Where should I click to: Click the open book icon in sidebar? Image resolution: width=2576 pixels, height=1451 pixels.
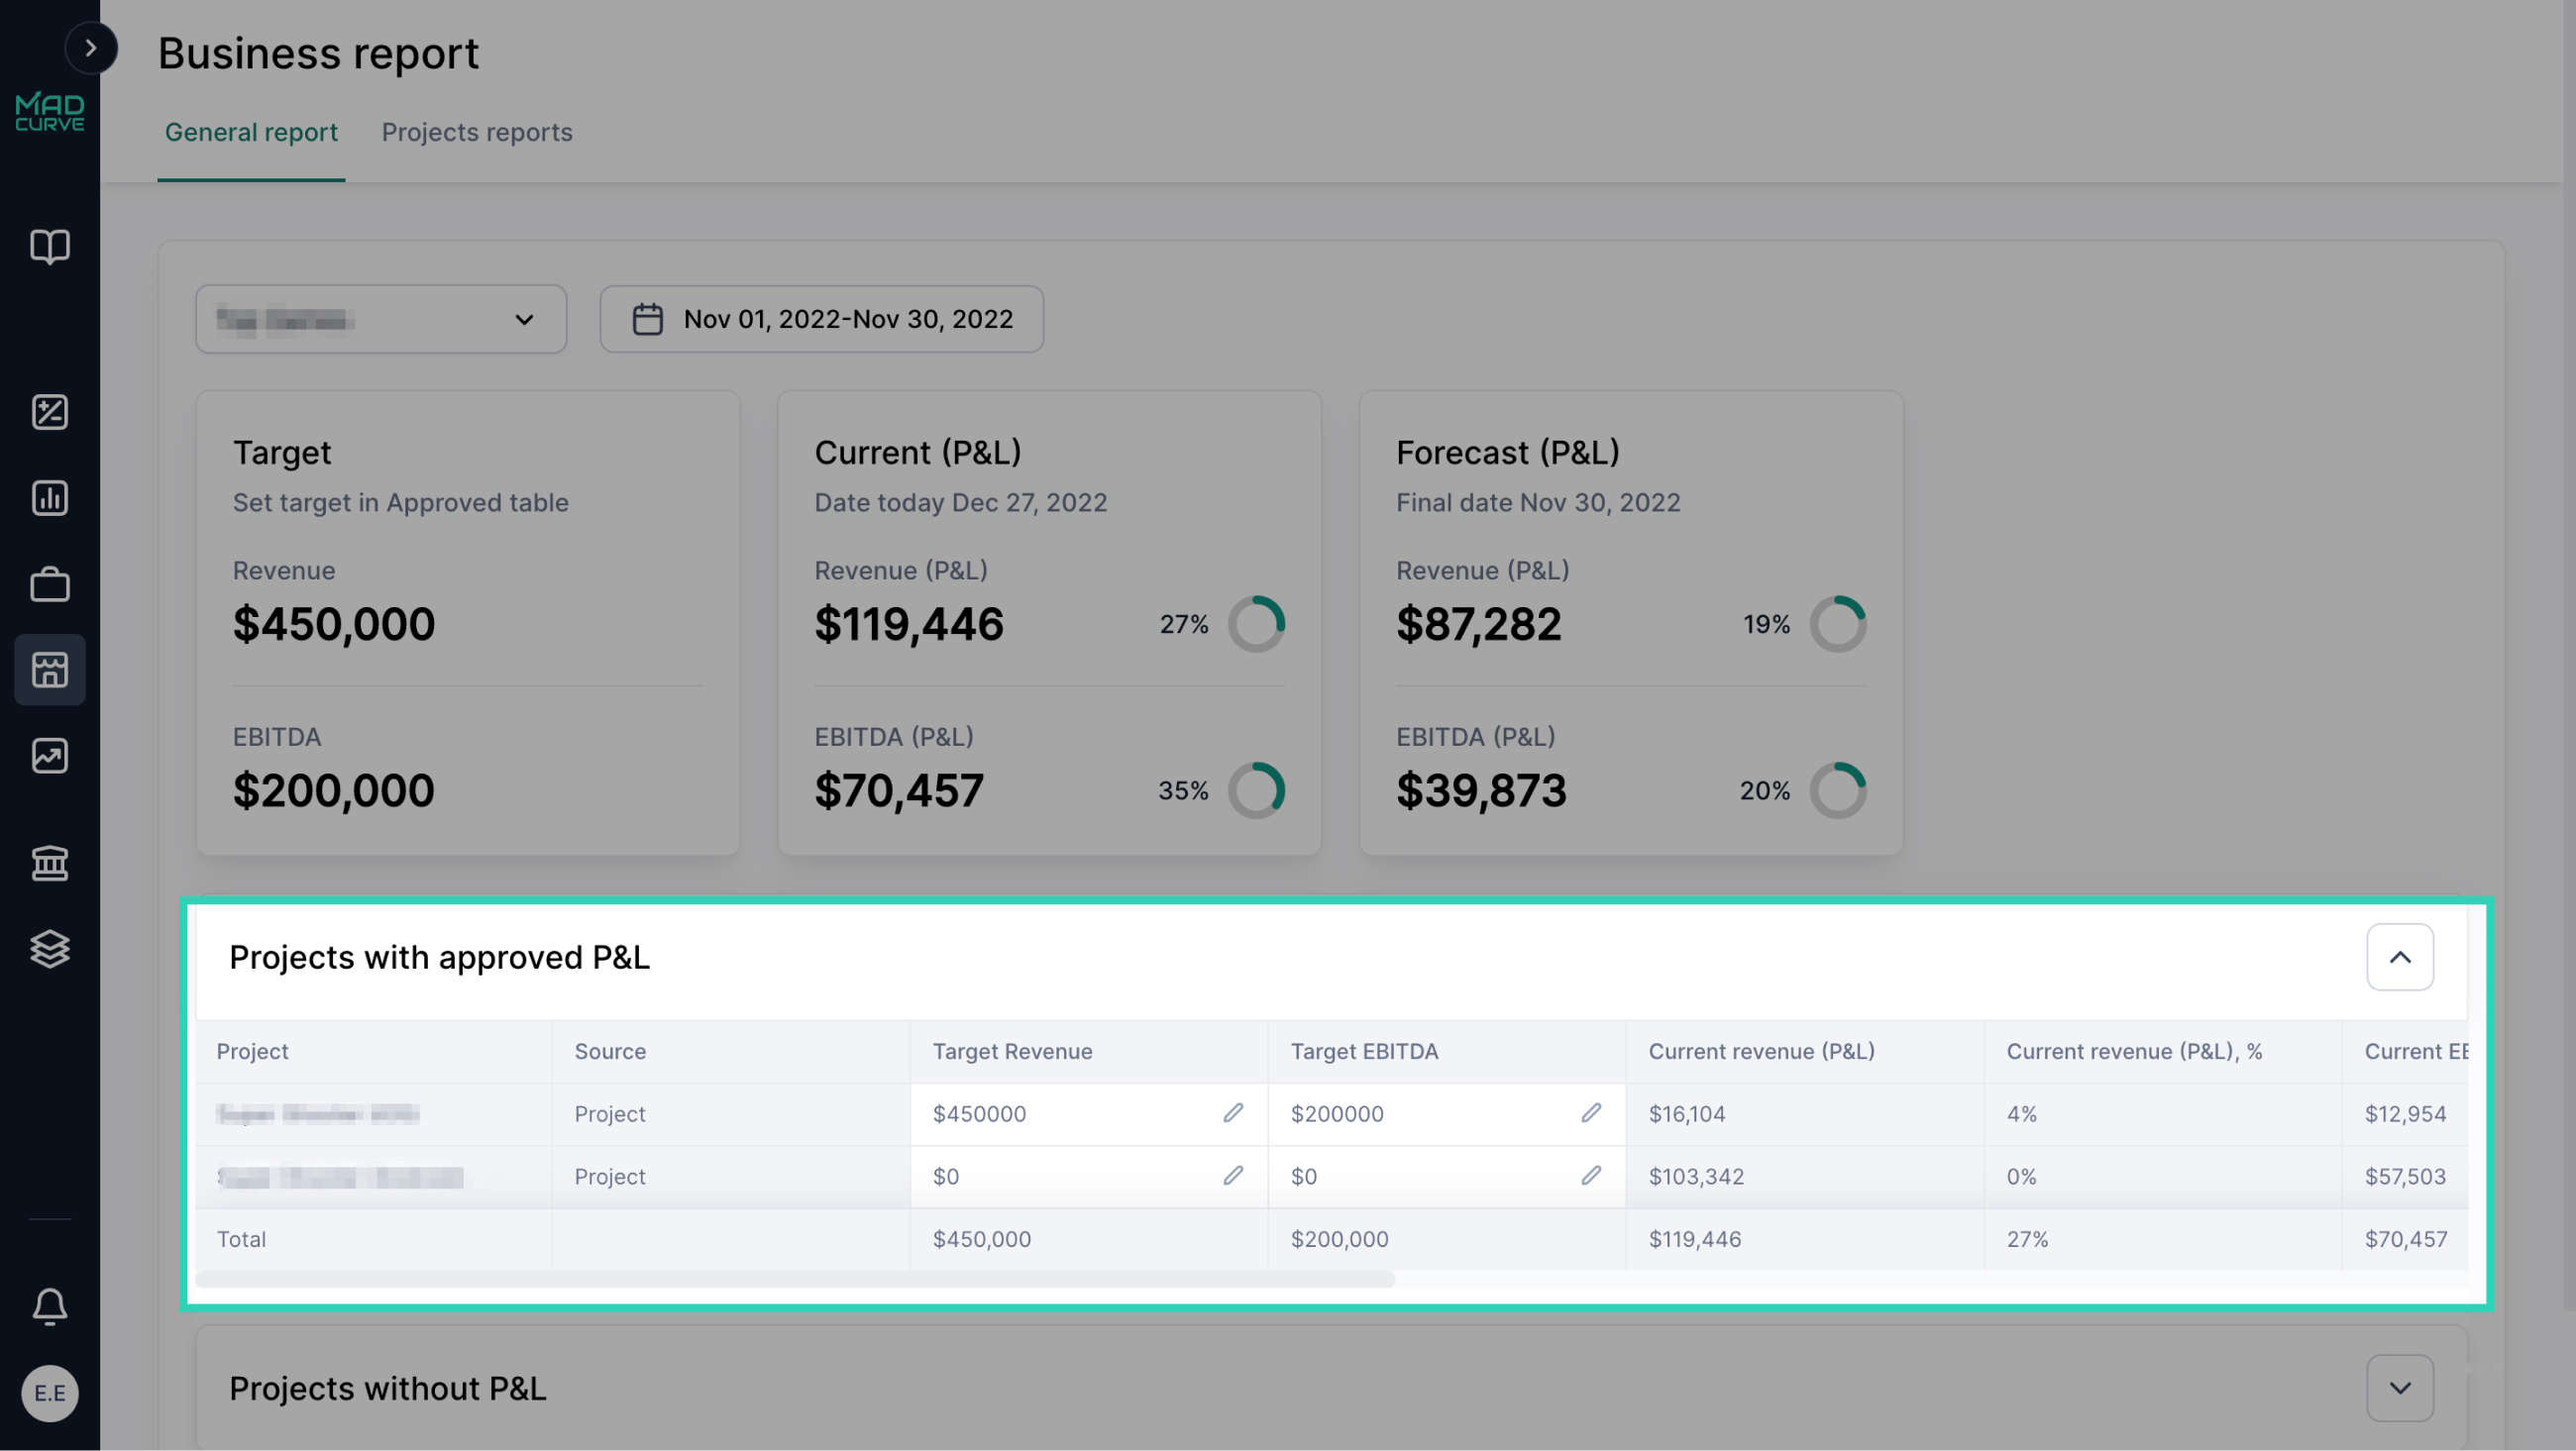(50, 246)
